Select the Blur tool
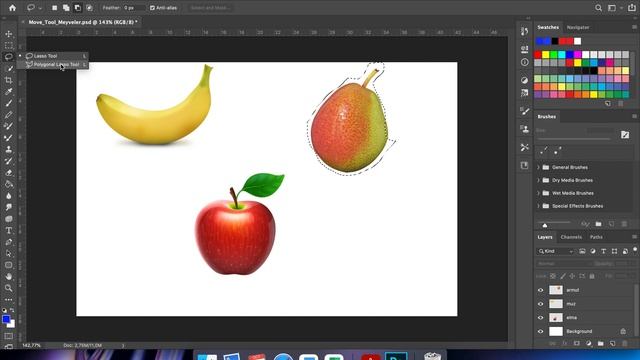This screenshot has width=640, height=360. click(9, 196)
